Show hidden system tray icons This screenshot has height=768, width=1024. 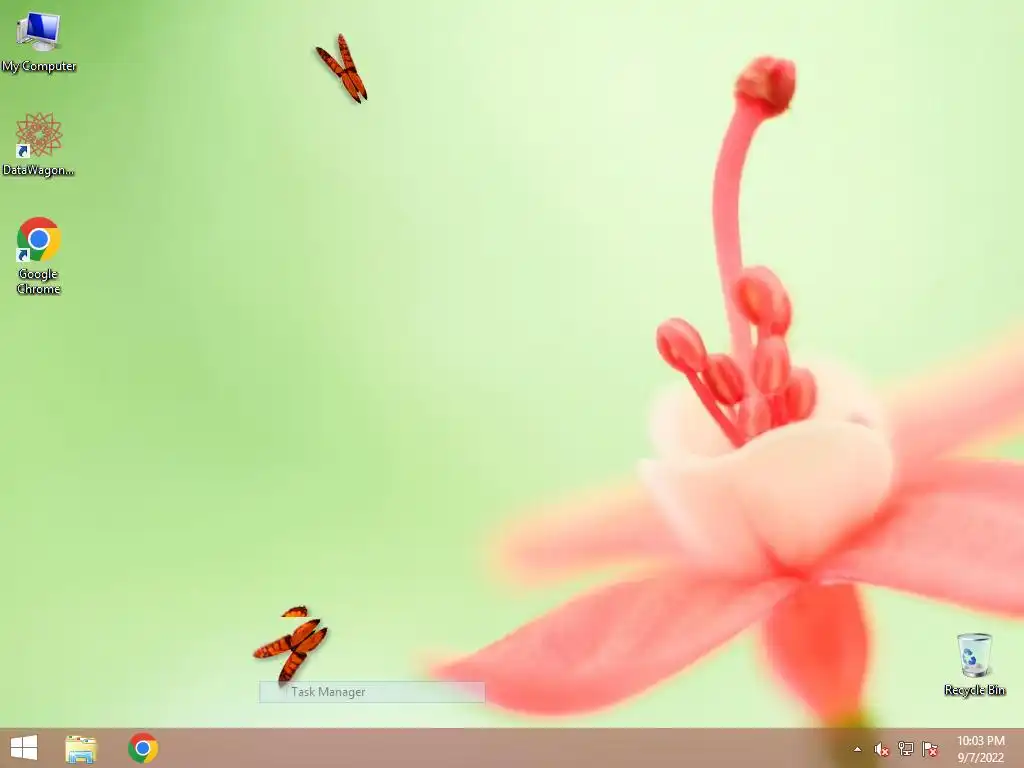pos(857,749)
